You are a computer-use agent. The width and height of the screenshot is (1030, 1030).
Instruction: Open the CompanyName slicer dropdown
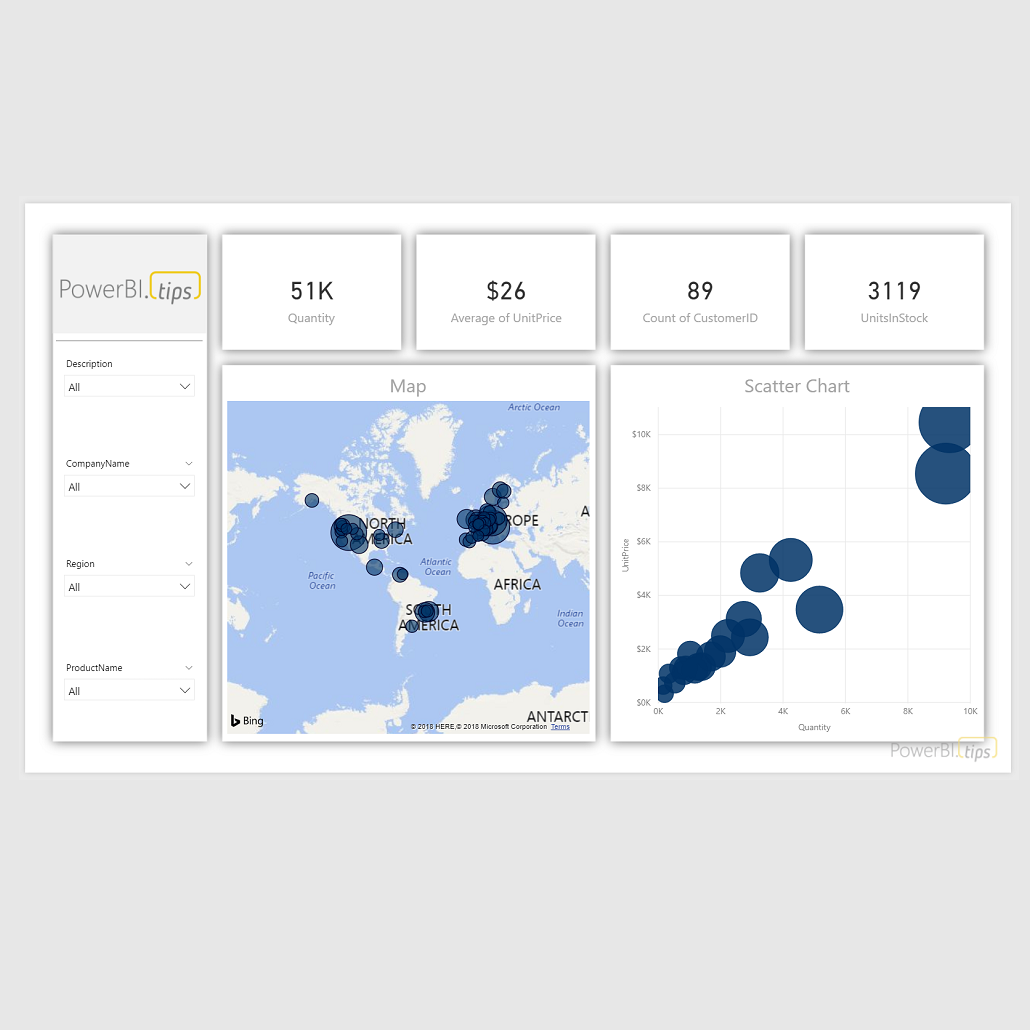click(129, 487)
